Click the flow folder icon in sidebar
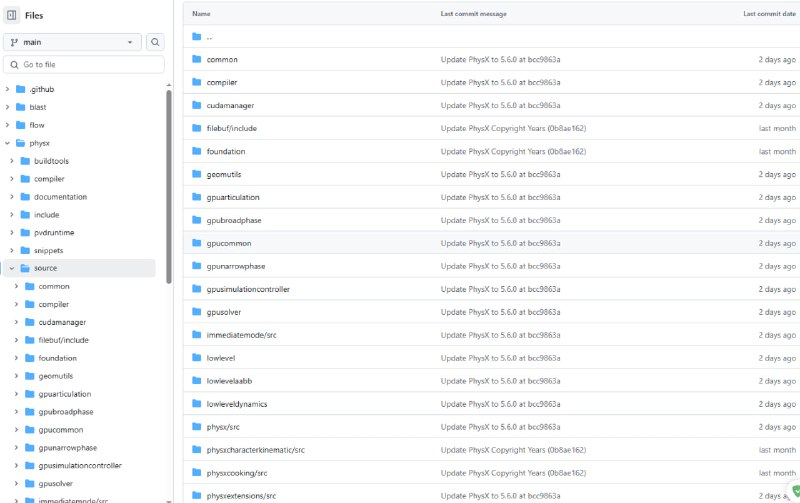Viewport: 800px width, 503px height. pyautogui.click(x=20, y=125)
